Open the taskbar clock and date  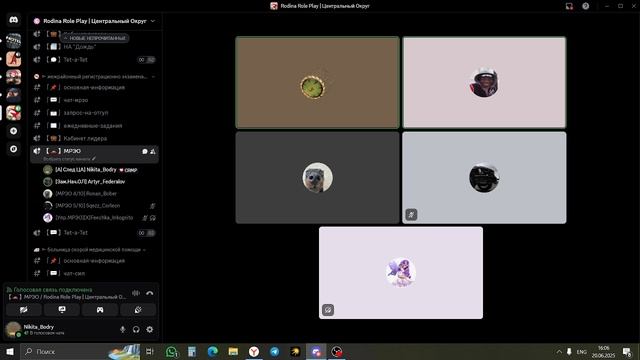tap(603, 351)
